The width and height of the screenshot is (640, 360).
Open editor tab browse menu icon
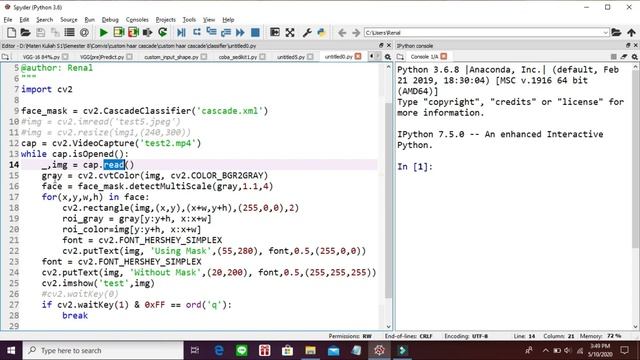[5, 57]
